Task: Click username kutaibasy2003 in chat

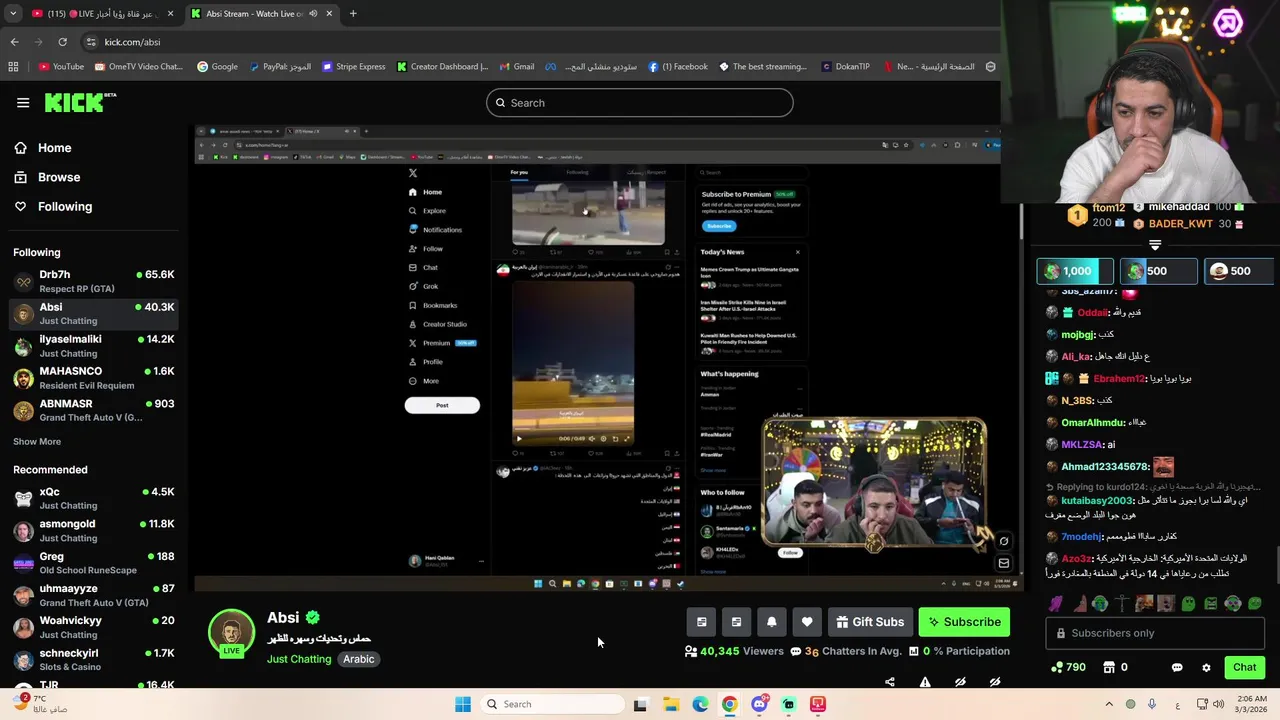Action: click(1097, 500)
